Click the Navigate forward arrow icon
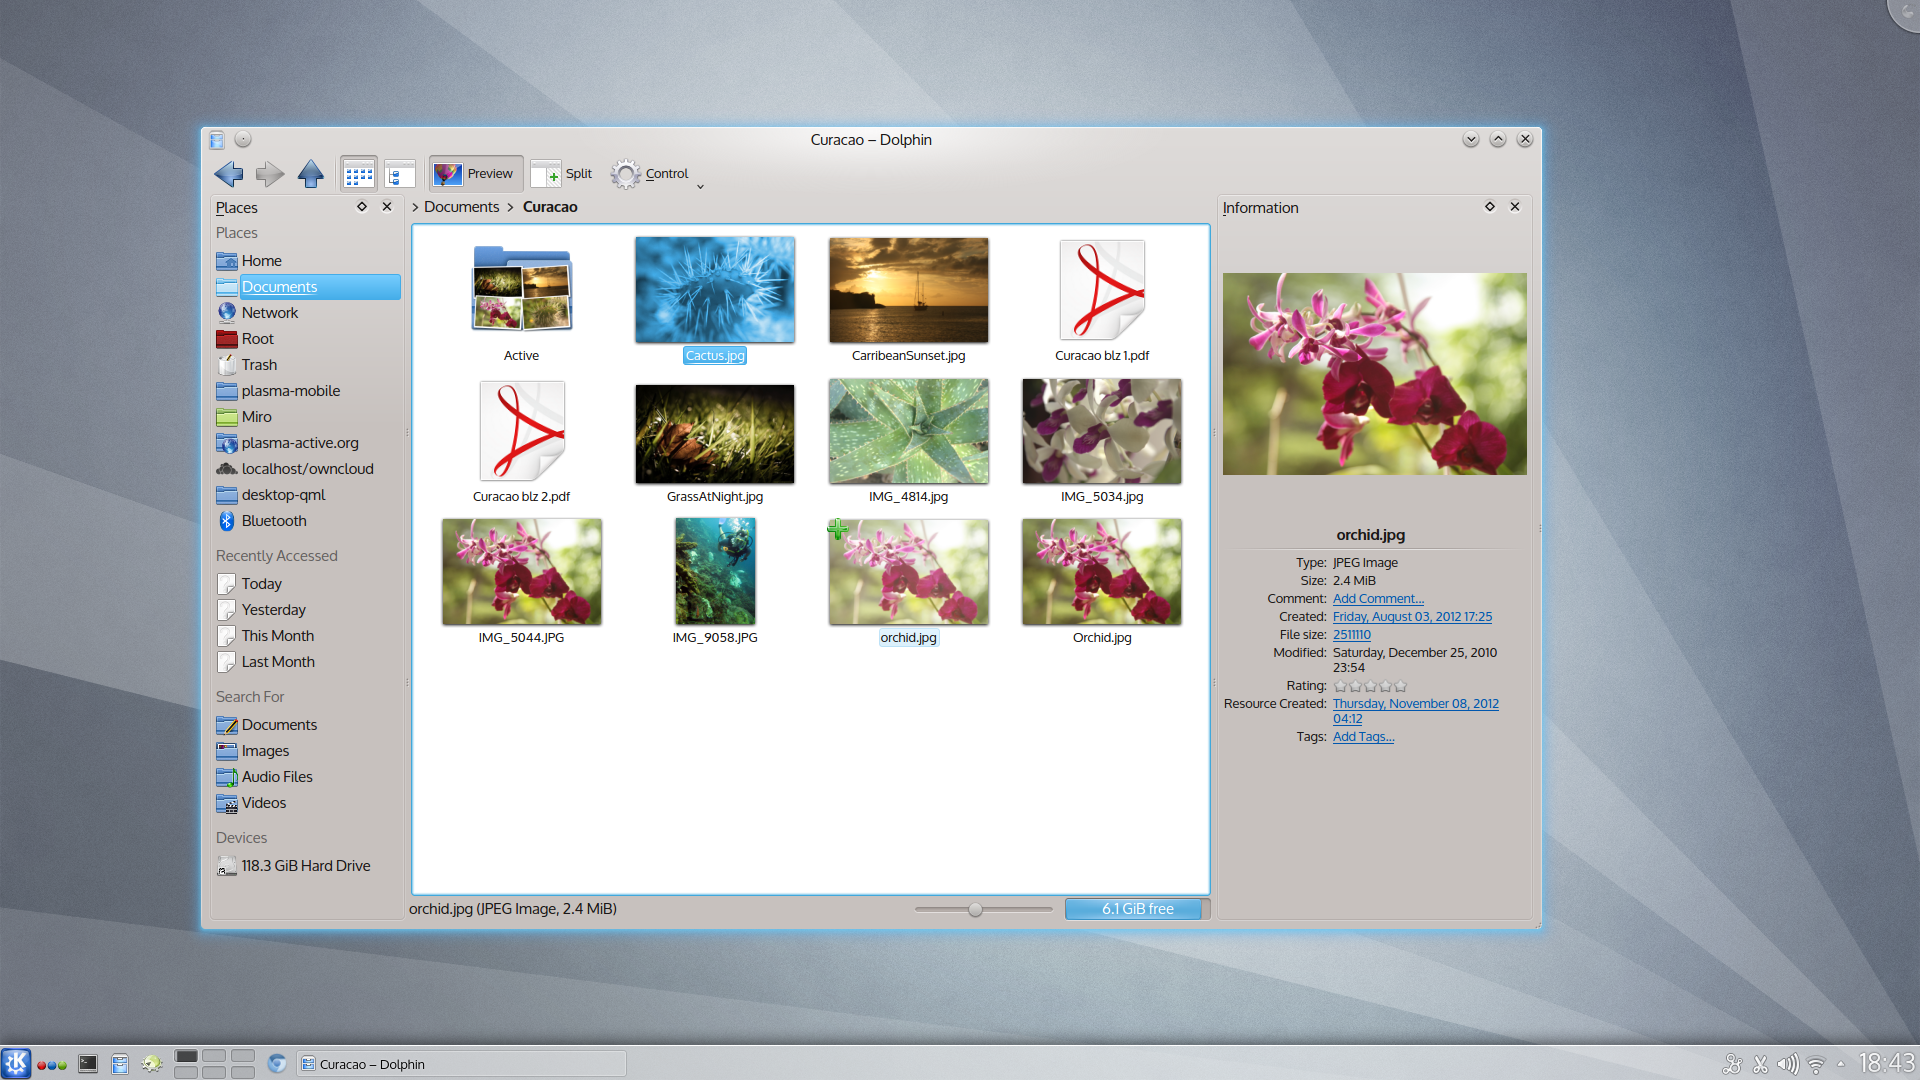1920x1080 pixels. click(269, 171)
